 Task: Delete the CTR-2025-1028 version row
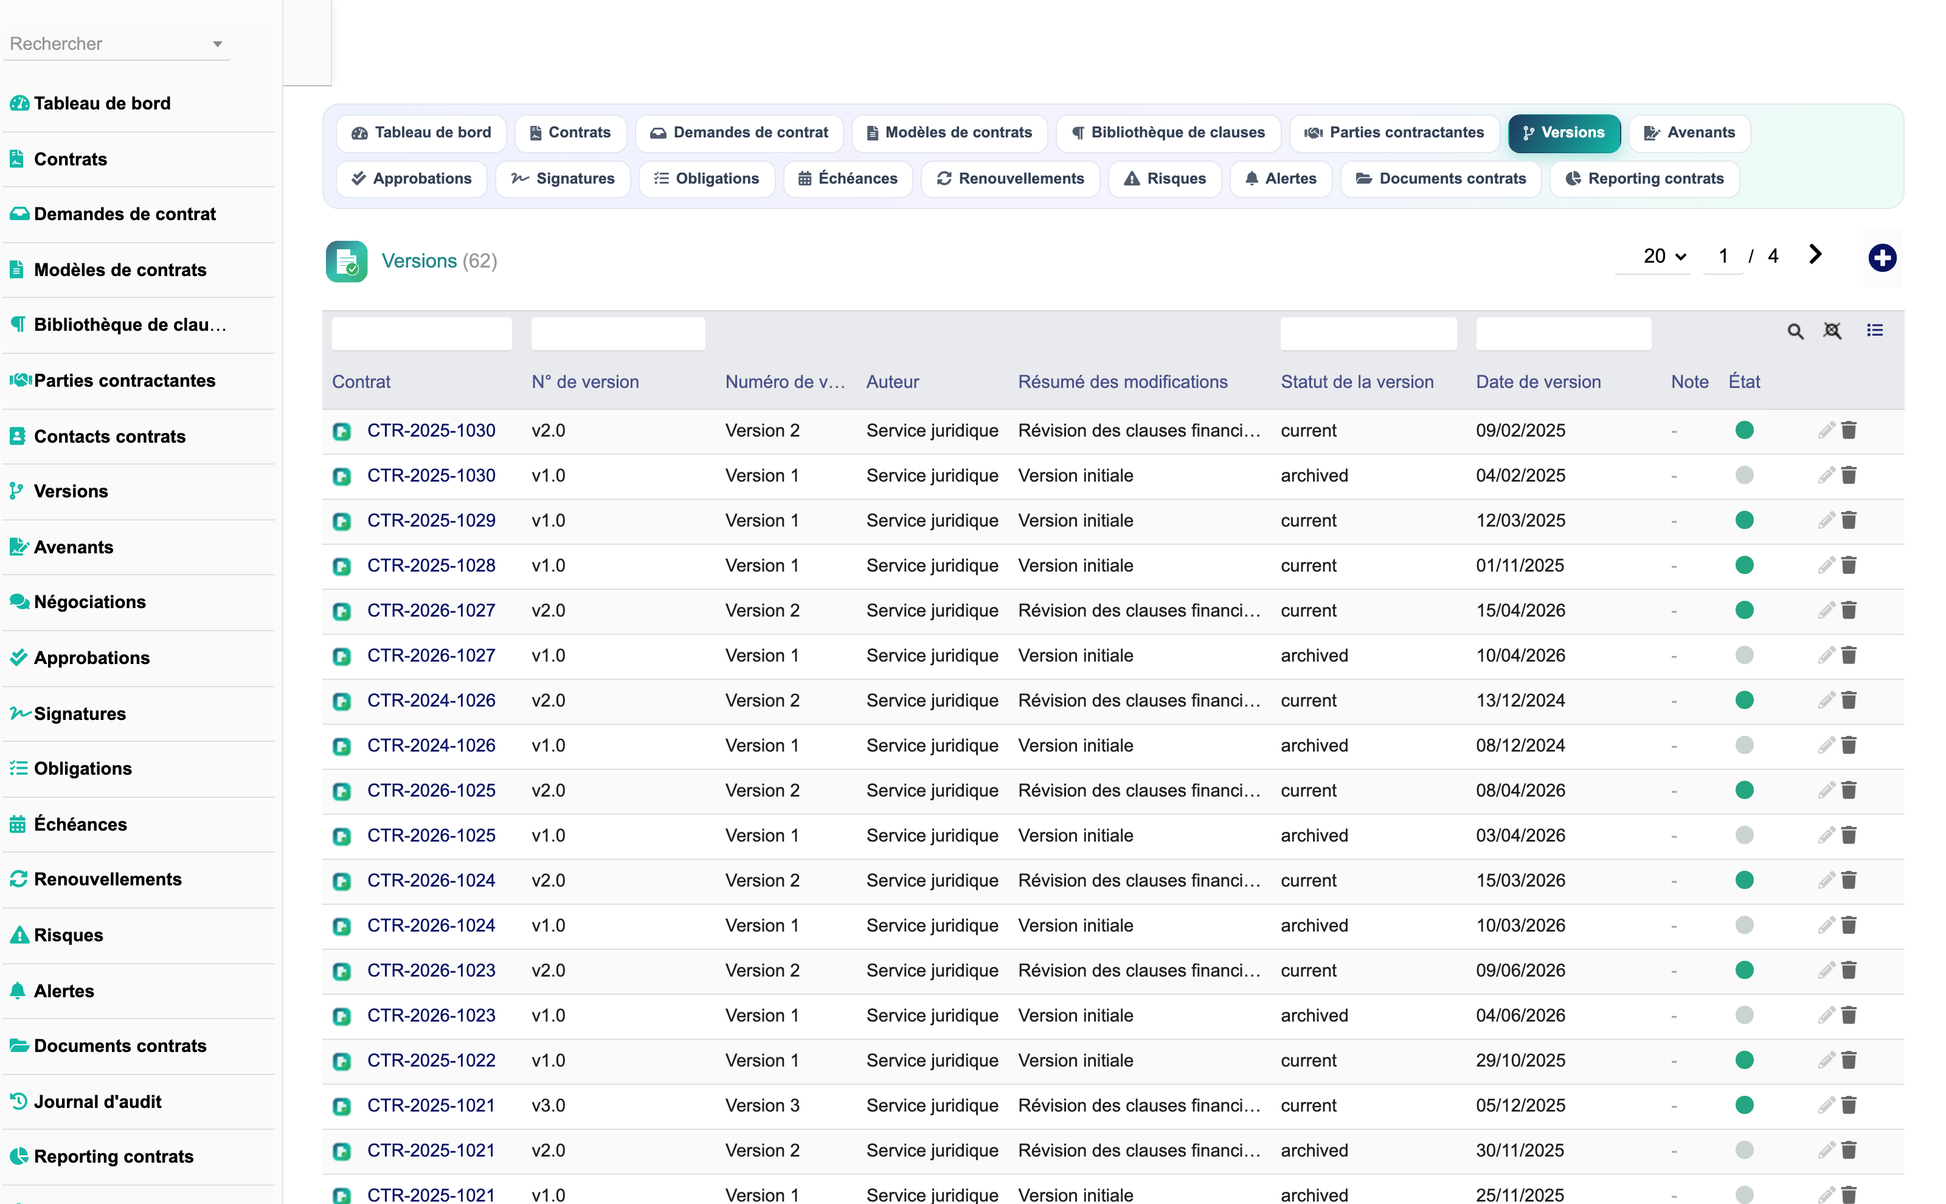1849,565
